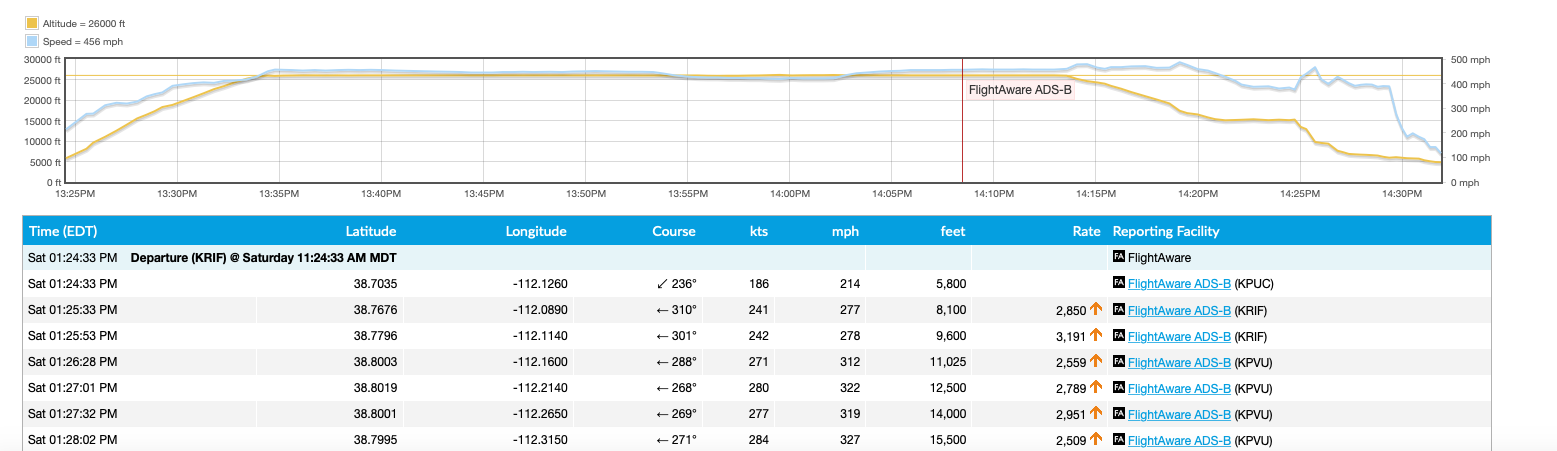Click the FA icon in the 01:28:02 PM row
1557x451 pixels.
tap(1119, 439)
